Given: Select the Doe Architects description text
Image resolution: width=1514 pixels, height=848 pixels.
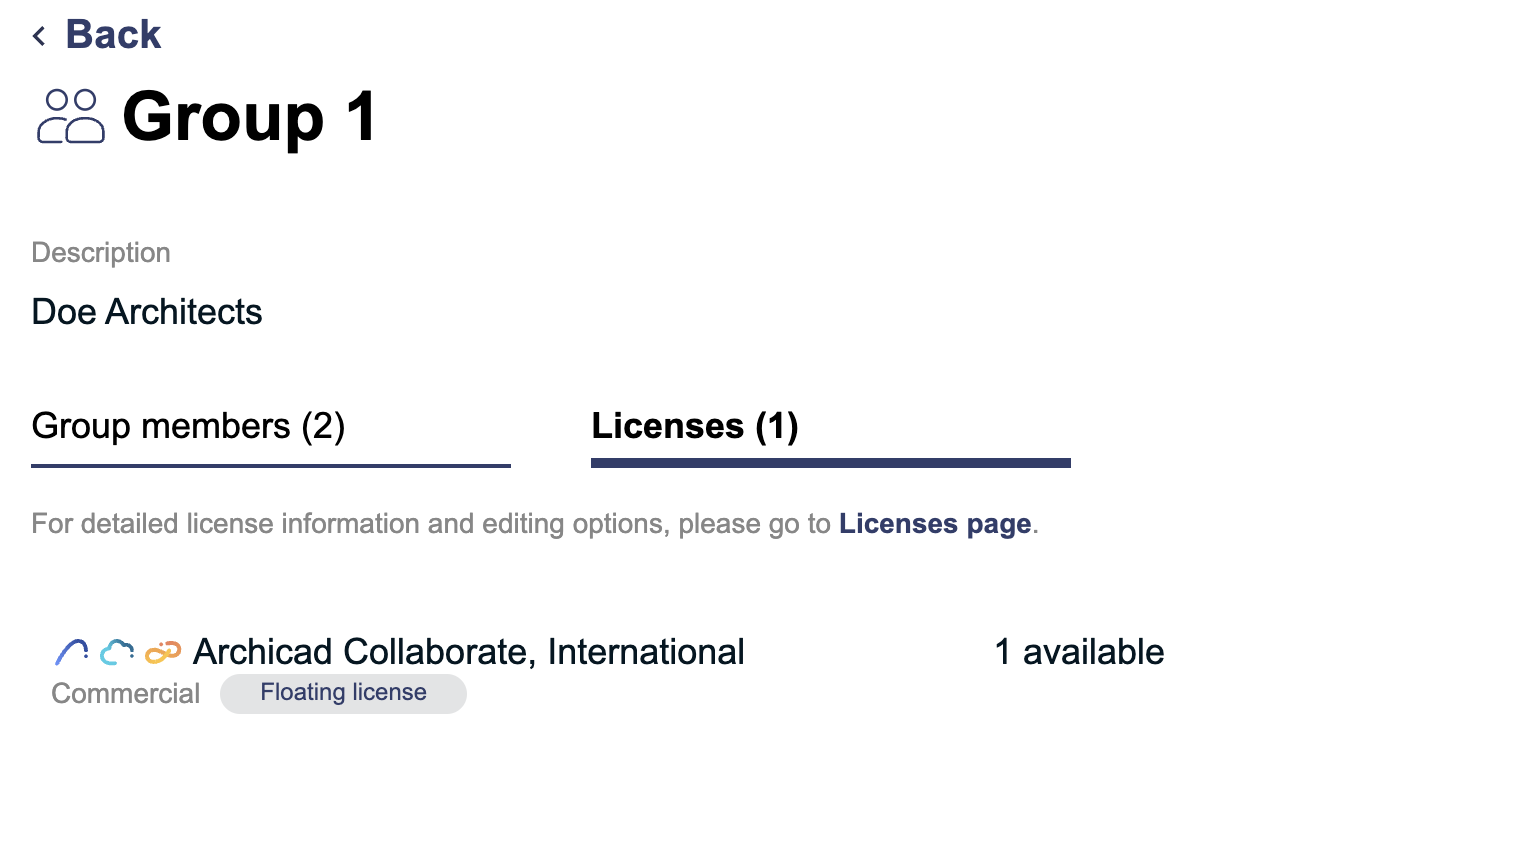Looking at the screenshot, I should point(147,311).
